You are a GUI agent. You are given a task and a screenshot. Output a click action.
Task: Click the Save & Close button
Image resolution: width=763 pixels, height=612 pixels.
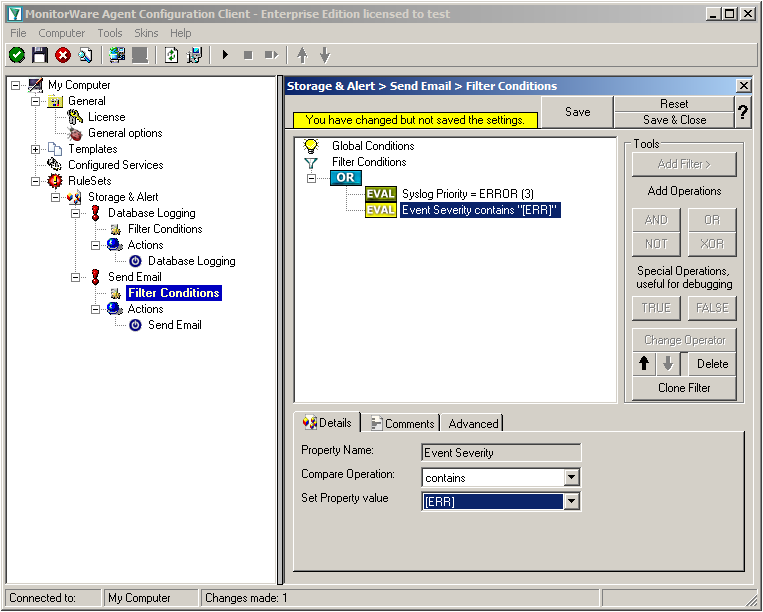click(x=674, y=120)
